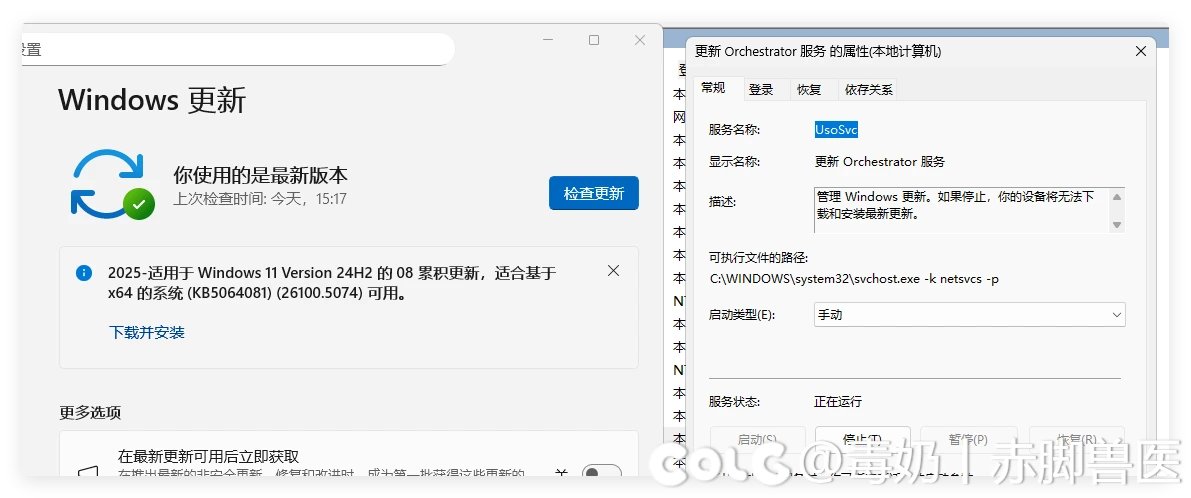Click the 停止 service button

pos(862,439)
